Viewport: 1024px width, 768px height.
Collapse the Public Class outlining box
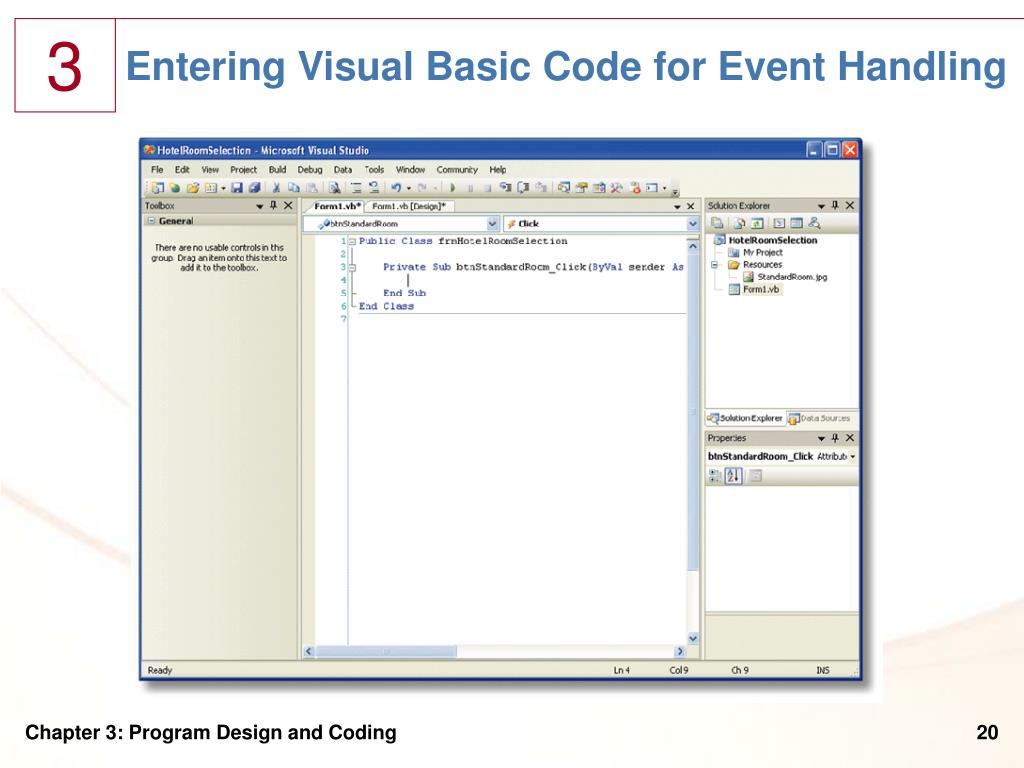(352, 241)
